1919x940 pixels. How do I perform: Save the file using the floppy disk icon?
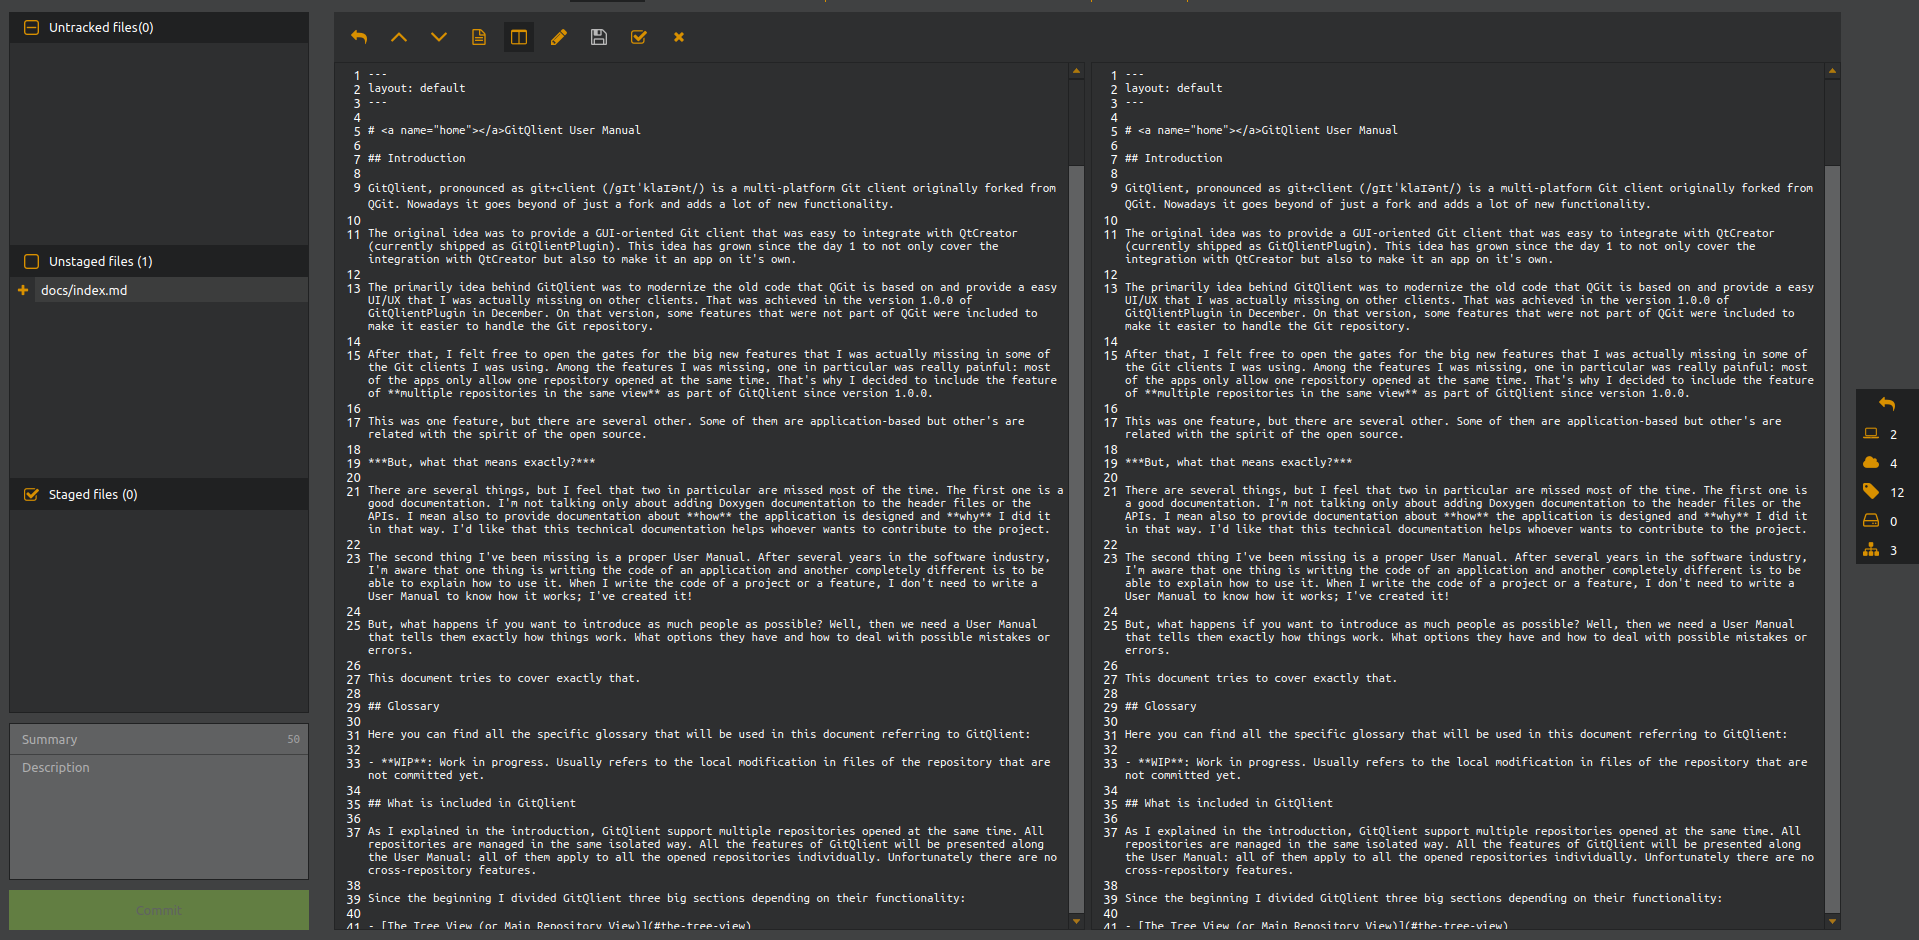point(598,37)
